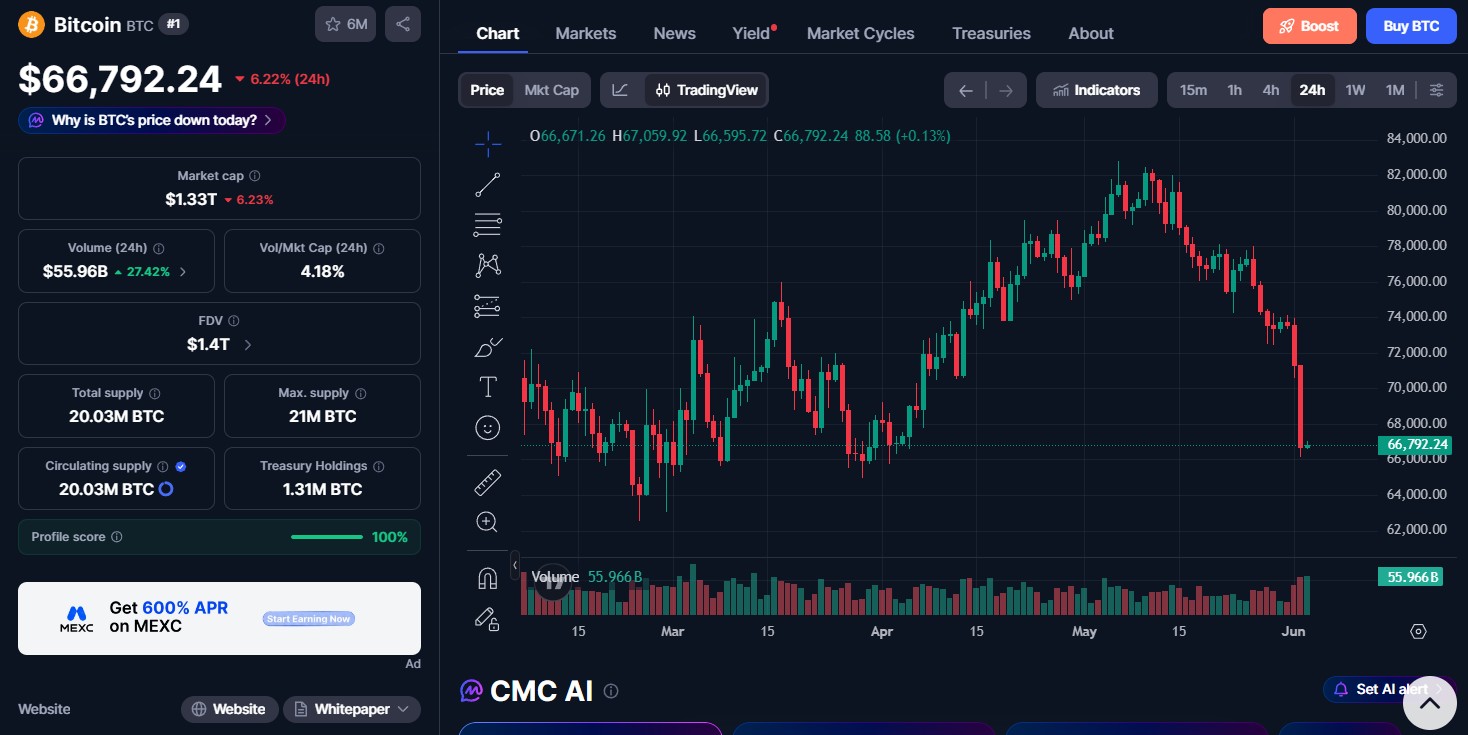Expand the Whitepaper dropdown
Screen dimensions: 1468x735
pyautogui.click(x=352, y=709)
